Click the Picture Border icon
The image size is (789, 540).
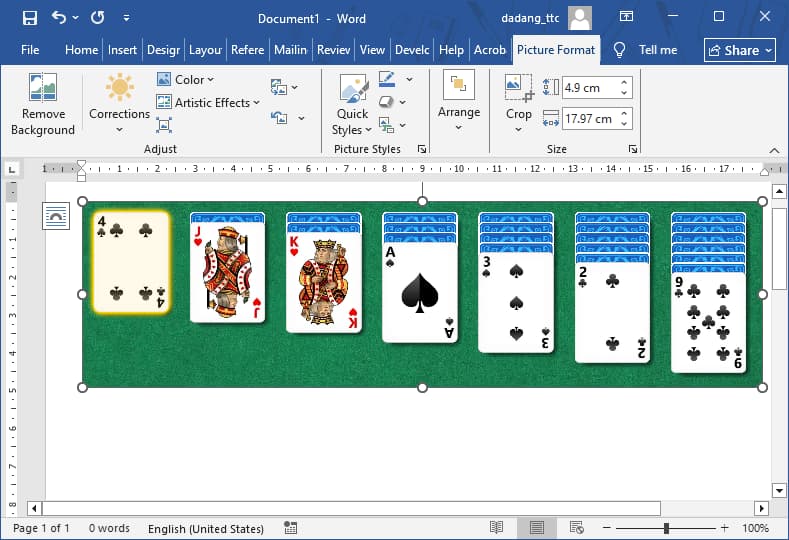click(387, 79)
